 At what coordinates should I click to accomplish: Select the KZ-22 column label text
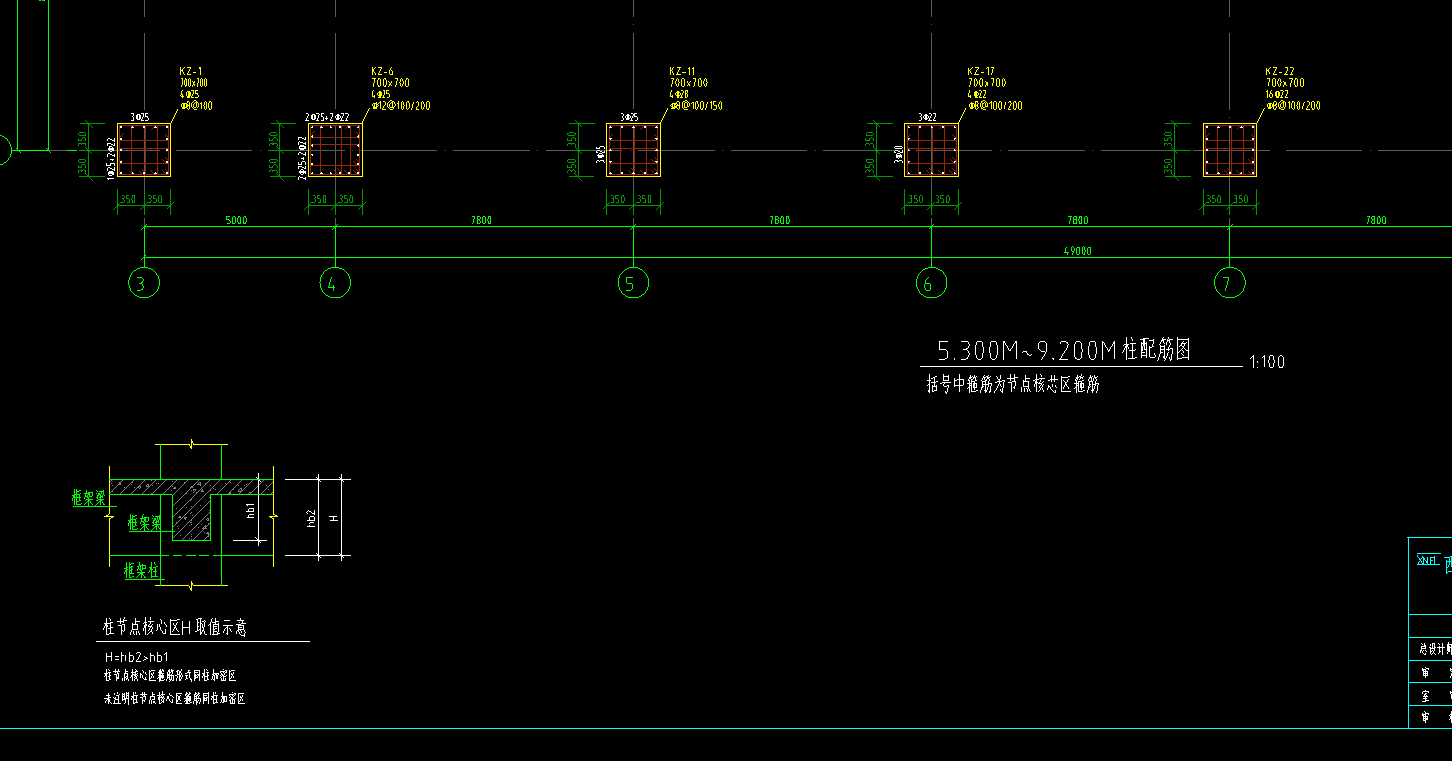point(1279,72)
